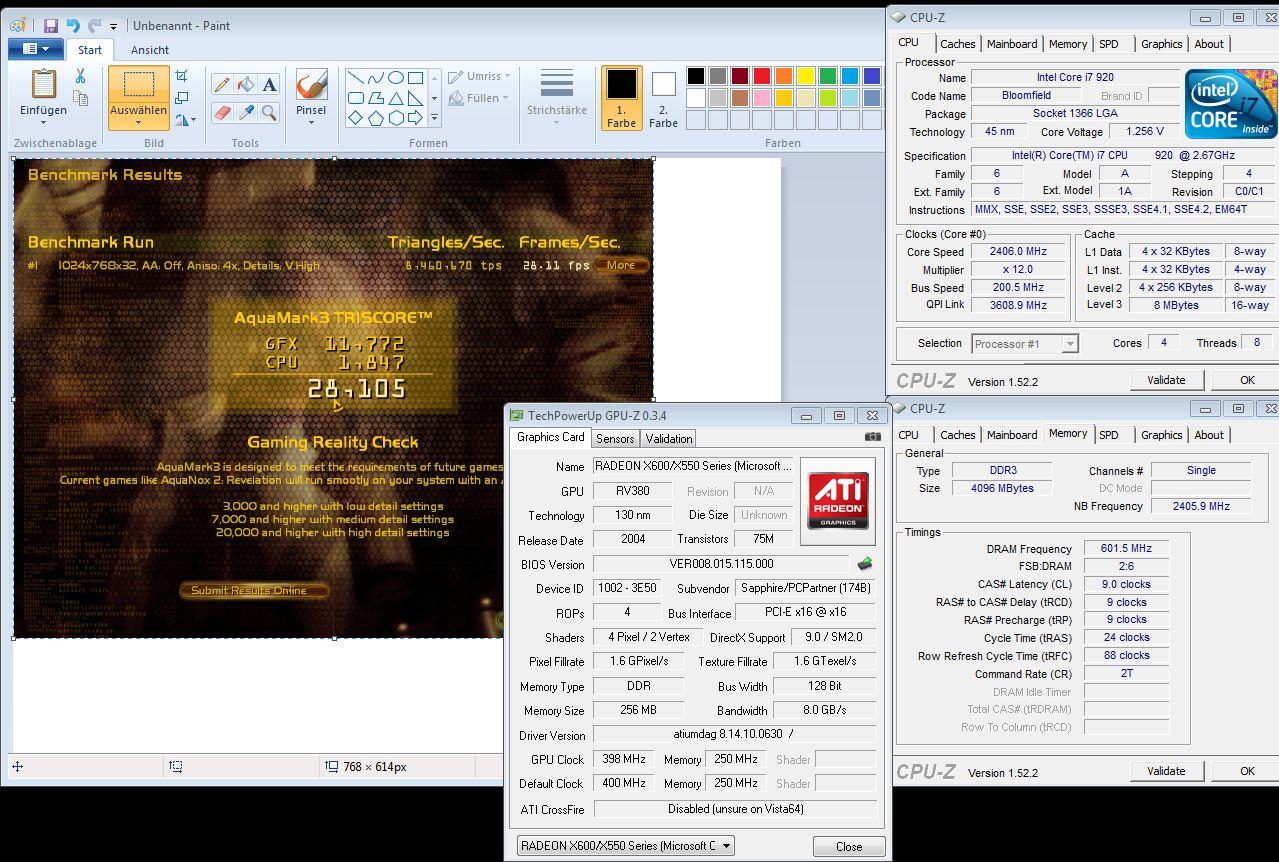The width and height of the screenshot is (1279, 862).
Task: Choose the diamond shape in Formen
Action: [x=355, y=118]
